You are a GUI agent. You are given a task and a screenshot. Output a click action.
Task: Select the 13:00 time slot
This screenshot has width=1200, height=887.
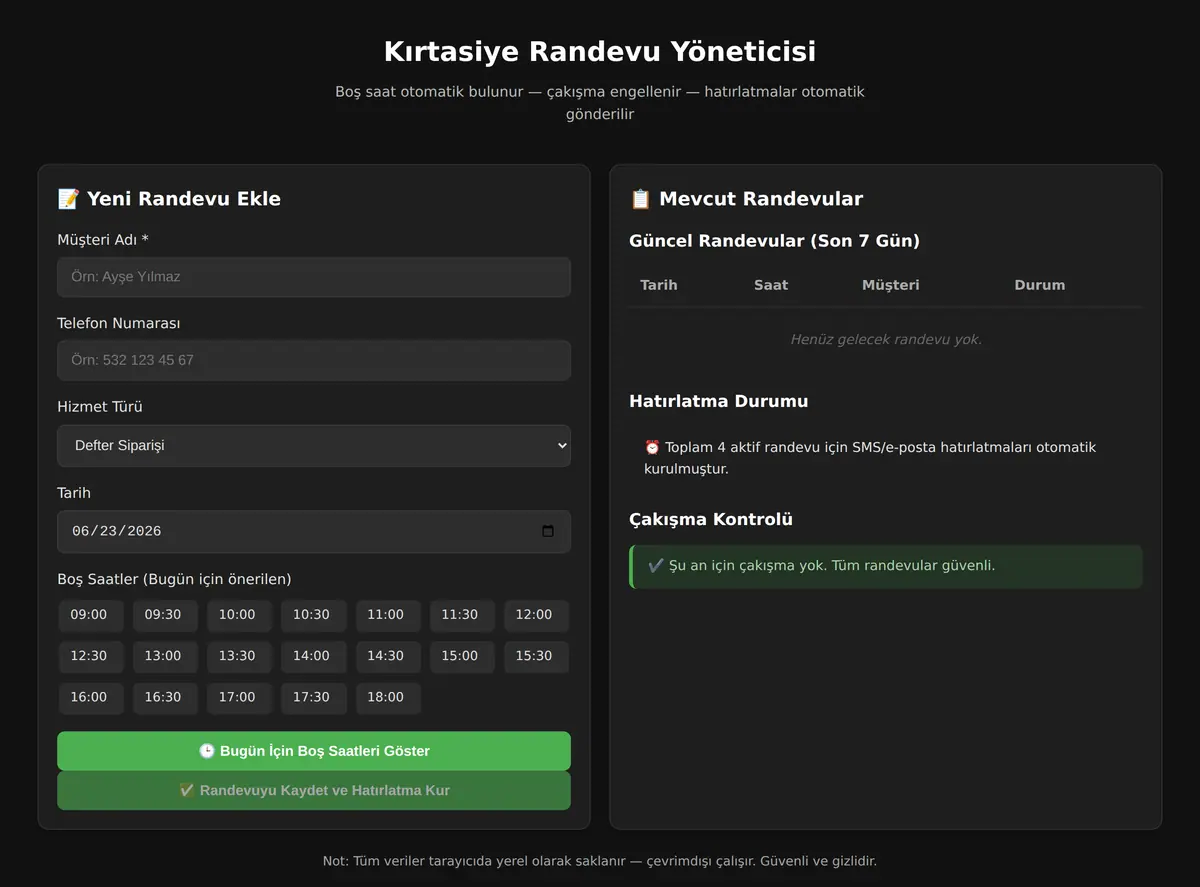[163, 656]
